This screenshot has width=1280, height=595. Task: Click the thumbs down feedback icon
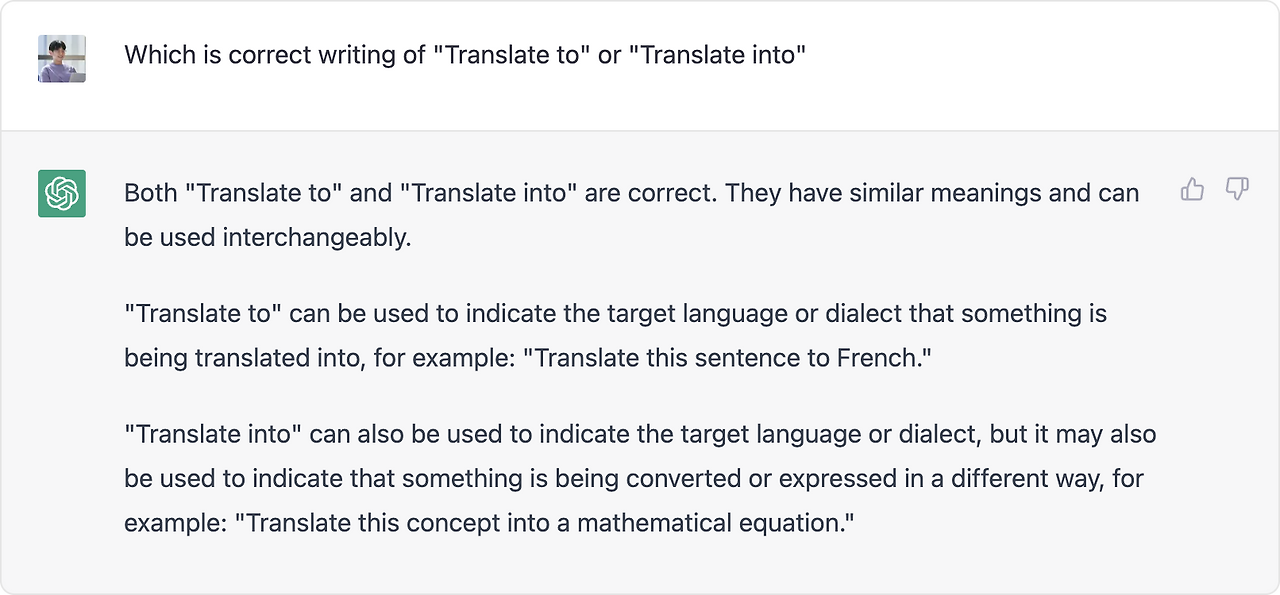point(1238,189)
